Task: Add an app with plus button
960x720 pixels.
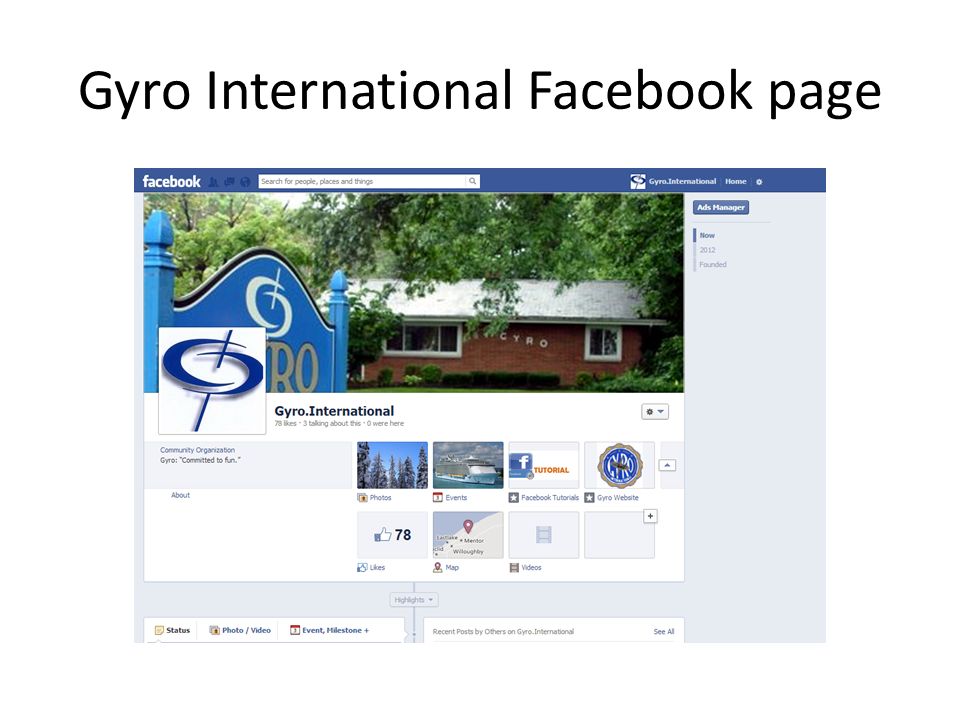Action: pyautogui.click(x=650, y=516)
